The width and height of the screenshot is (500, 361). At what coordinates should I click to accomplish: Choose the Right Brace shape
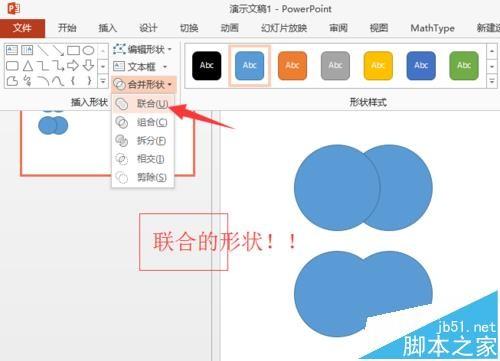tap(89, 81)
